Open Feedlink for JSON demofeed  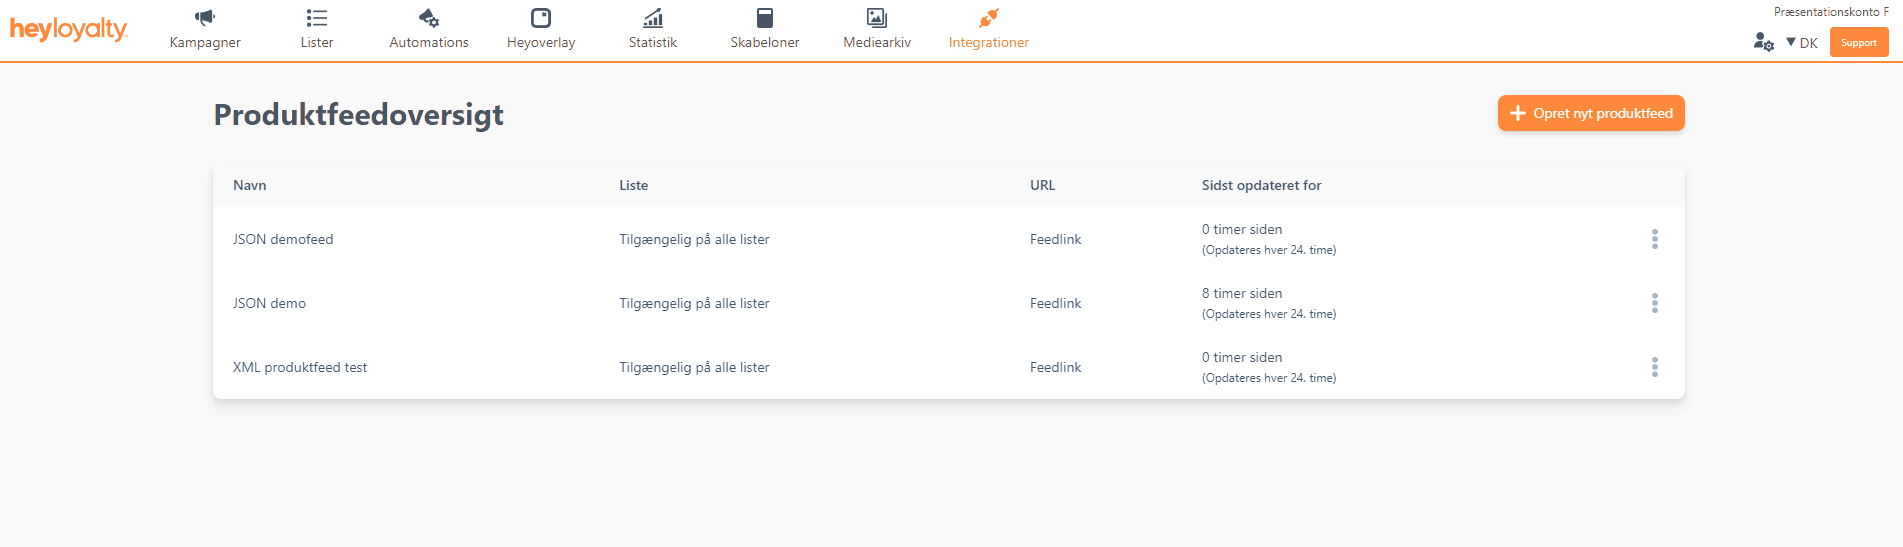(1055, 239)
